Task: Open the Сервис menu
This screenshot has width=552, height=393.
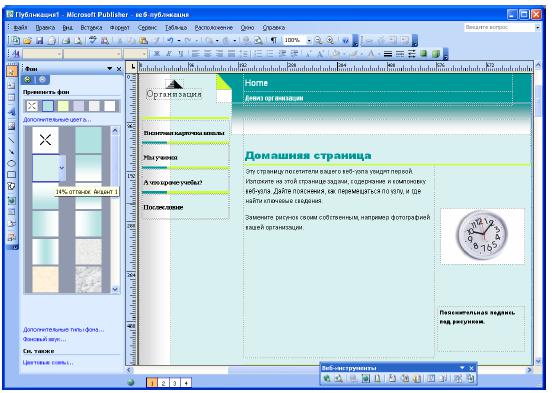Action: click(x=147, y=27)
